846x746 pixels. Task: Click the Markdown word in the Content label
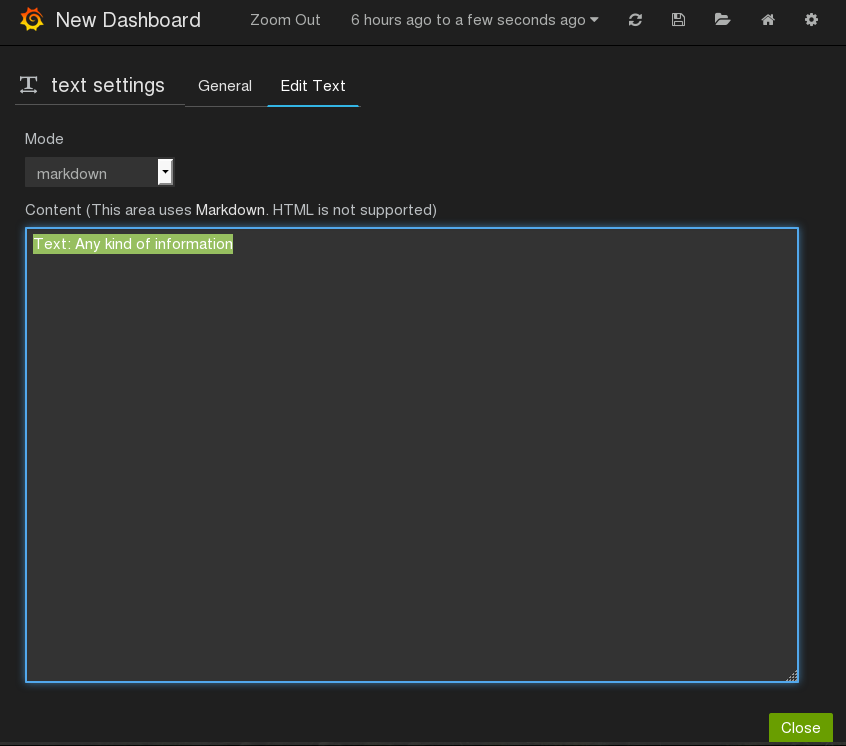click(x=230, y=210)
